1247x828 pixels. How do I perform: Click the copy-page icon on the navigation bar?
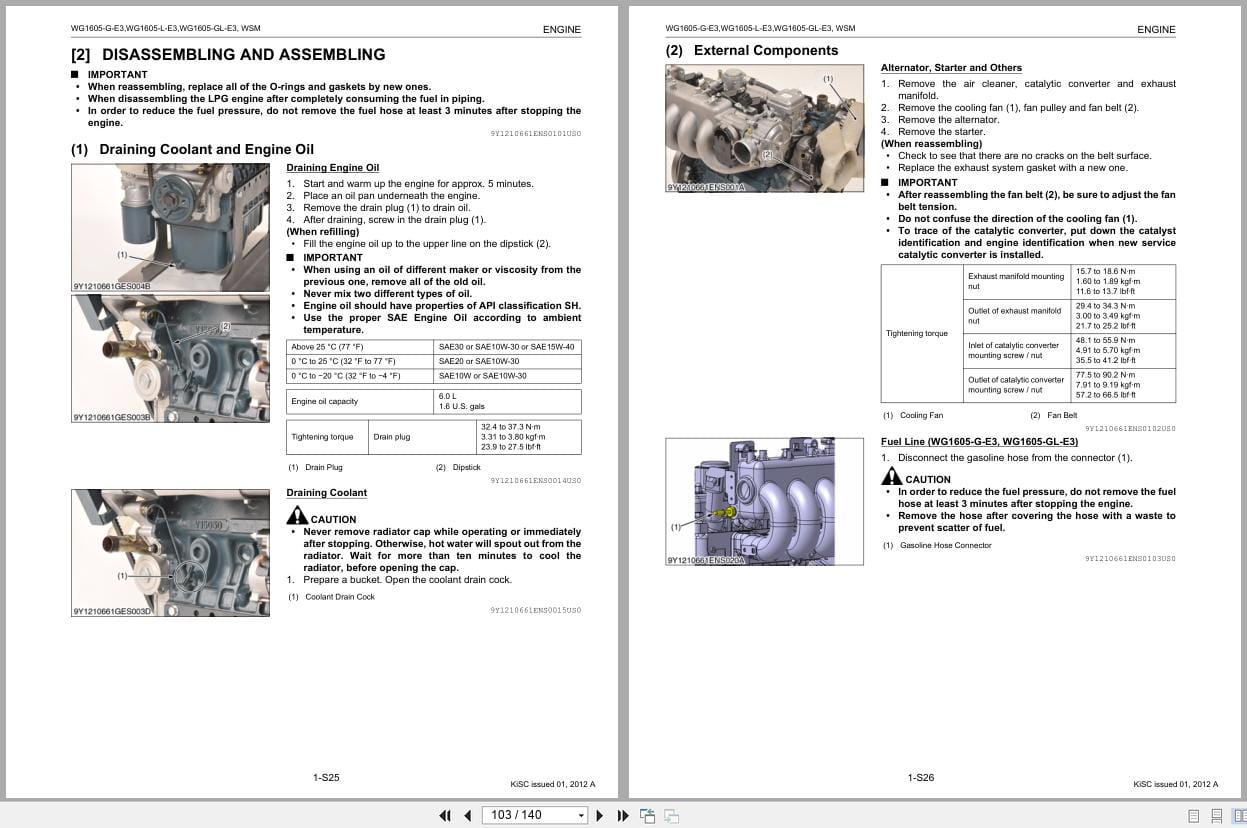[671, 816]
